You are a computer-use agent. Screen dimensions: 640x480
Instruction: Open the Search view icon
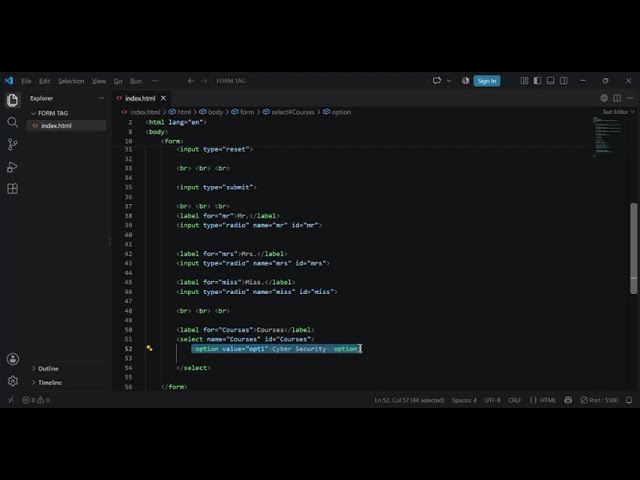[x=12, y=122]
